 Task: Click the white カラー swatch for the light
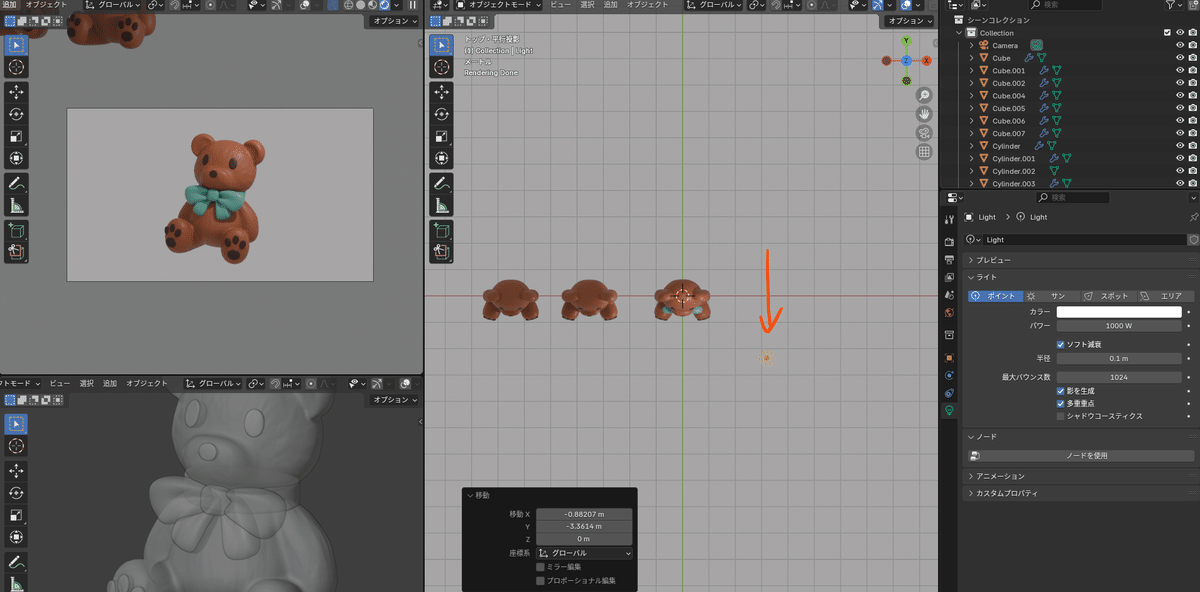(1119, 312)
